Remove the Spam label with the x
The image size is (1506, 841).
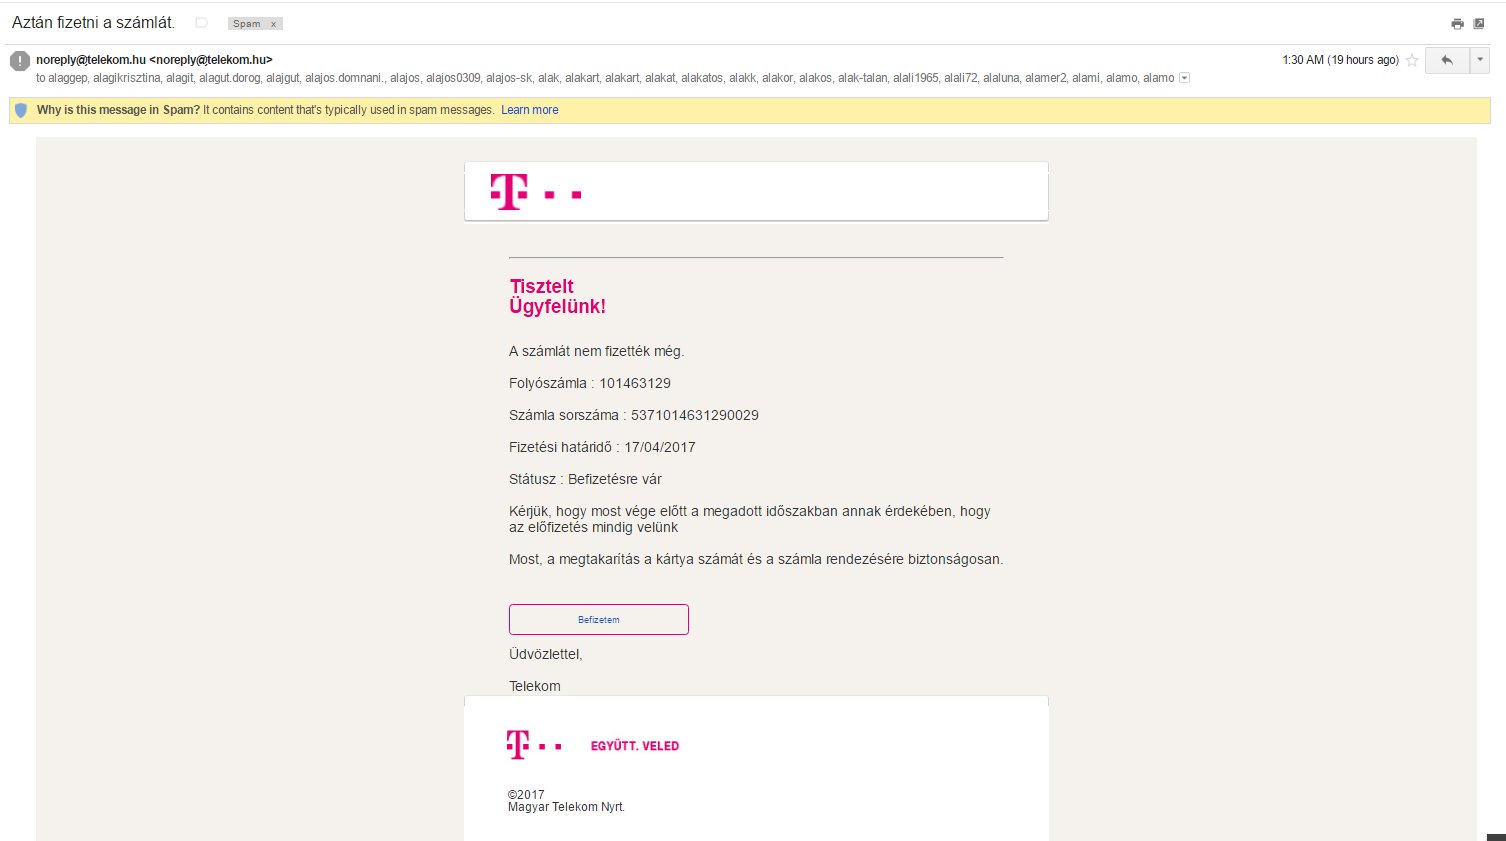[273, 24]
